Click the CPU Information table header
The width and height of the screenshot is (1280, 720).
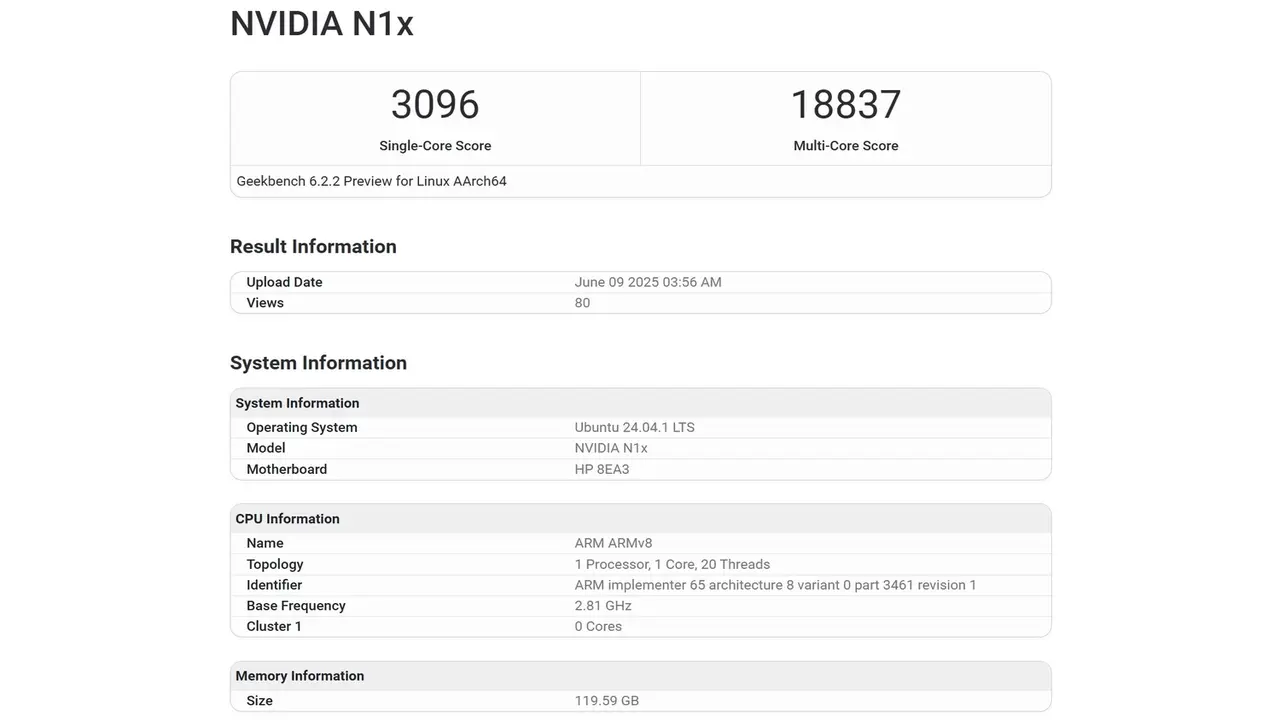click(287, 519)
